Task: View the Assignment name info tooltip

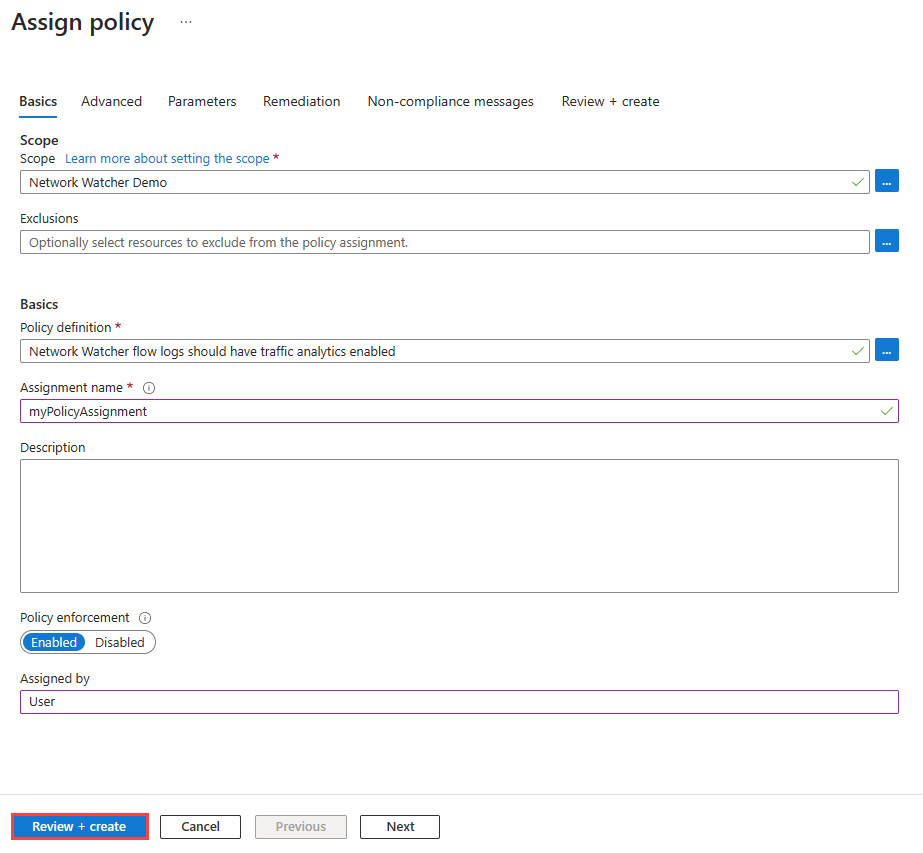Action: pyautogui.click(x=148, y=387)
